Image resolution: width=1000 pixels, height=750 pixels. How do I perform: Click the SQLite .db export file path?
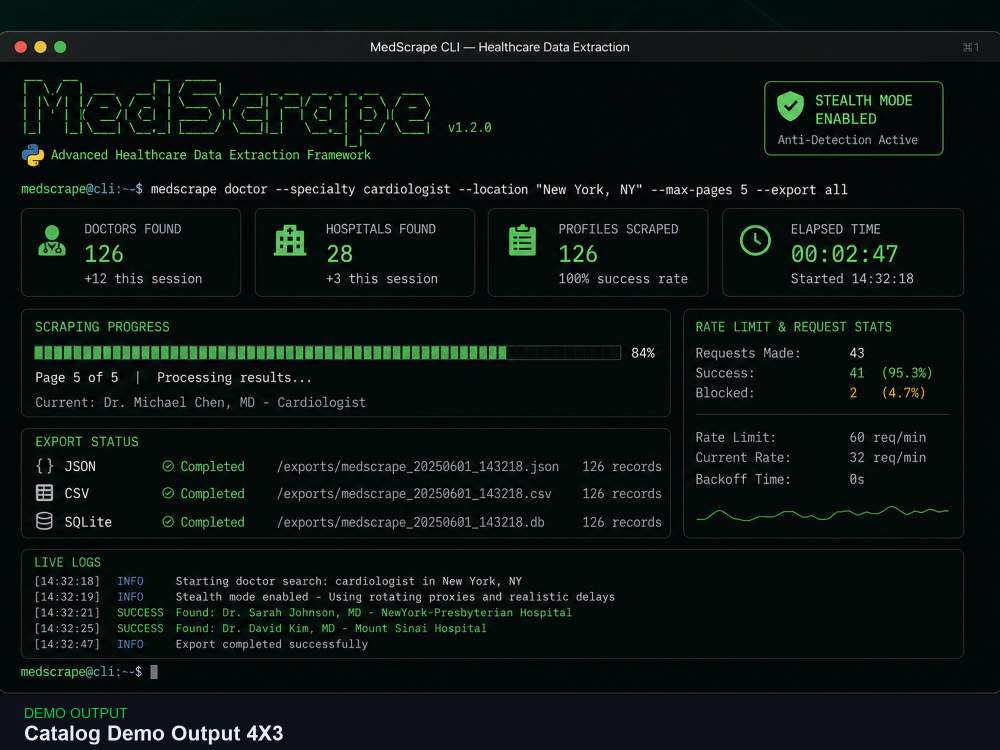[x=411, y=522]
